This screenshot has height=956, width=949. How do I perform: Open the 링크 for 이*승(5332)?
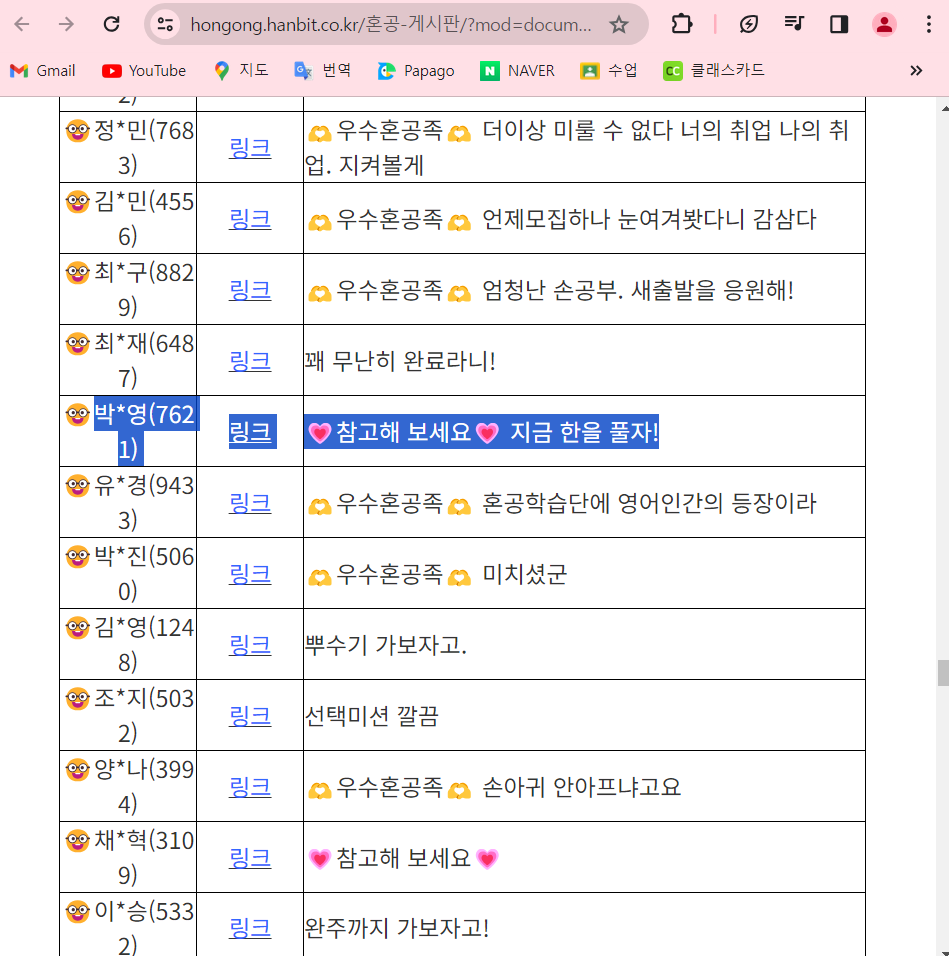[x=250, y=929]
